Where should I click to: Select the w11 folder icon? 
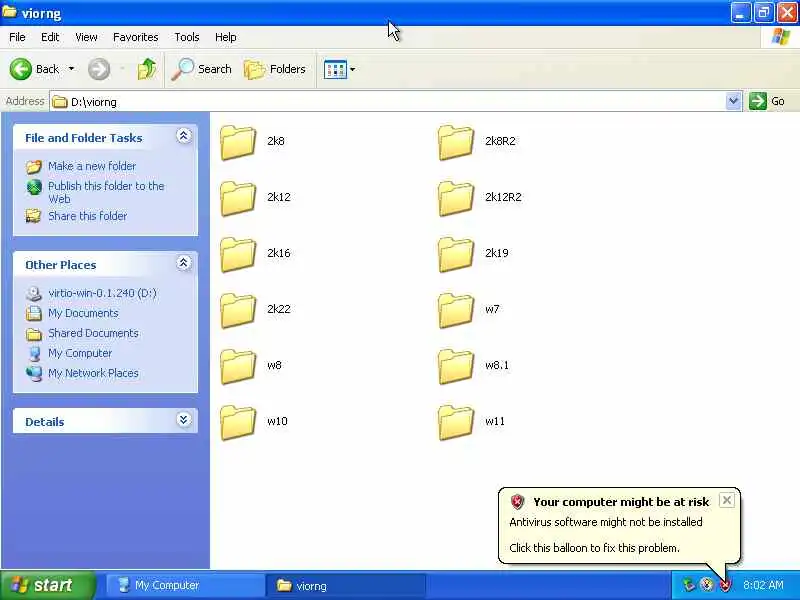pos(456,423)
